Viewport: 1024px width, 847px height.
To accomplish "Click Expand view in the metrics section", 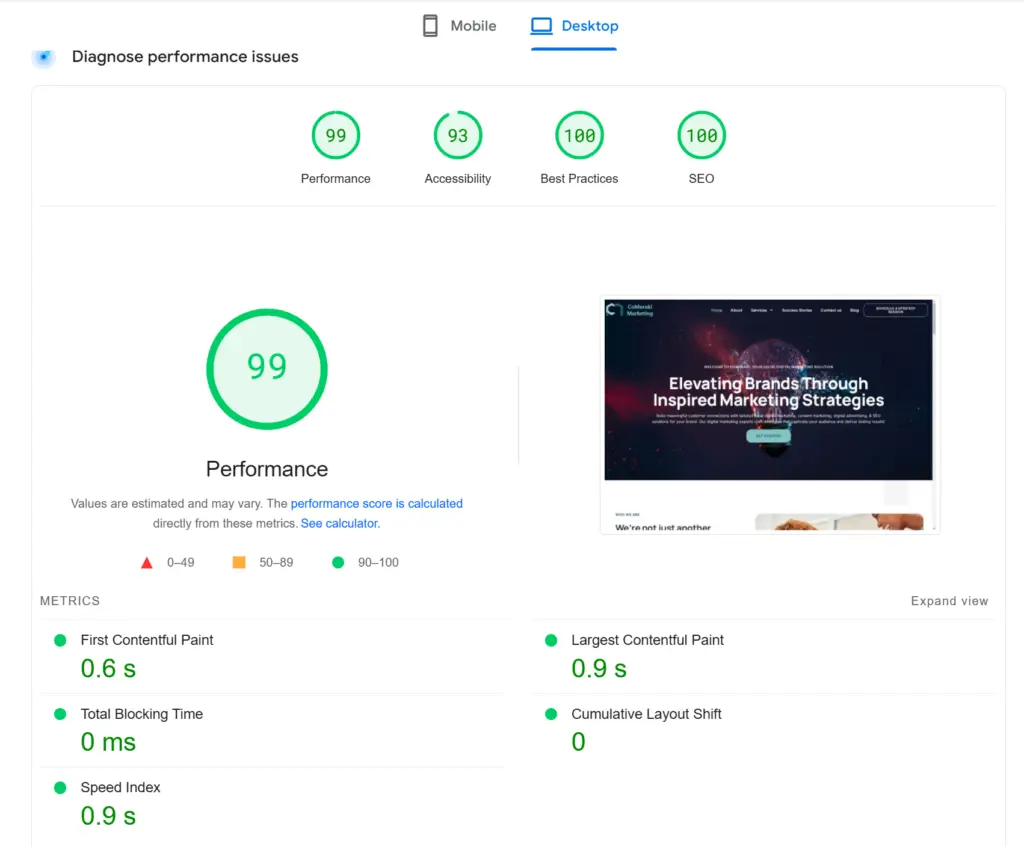I will 950,601.
